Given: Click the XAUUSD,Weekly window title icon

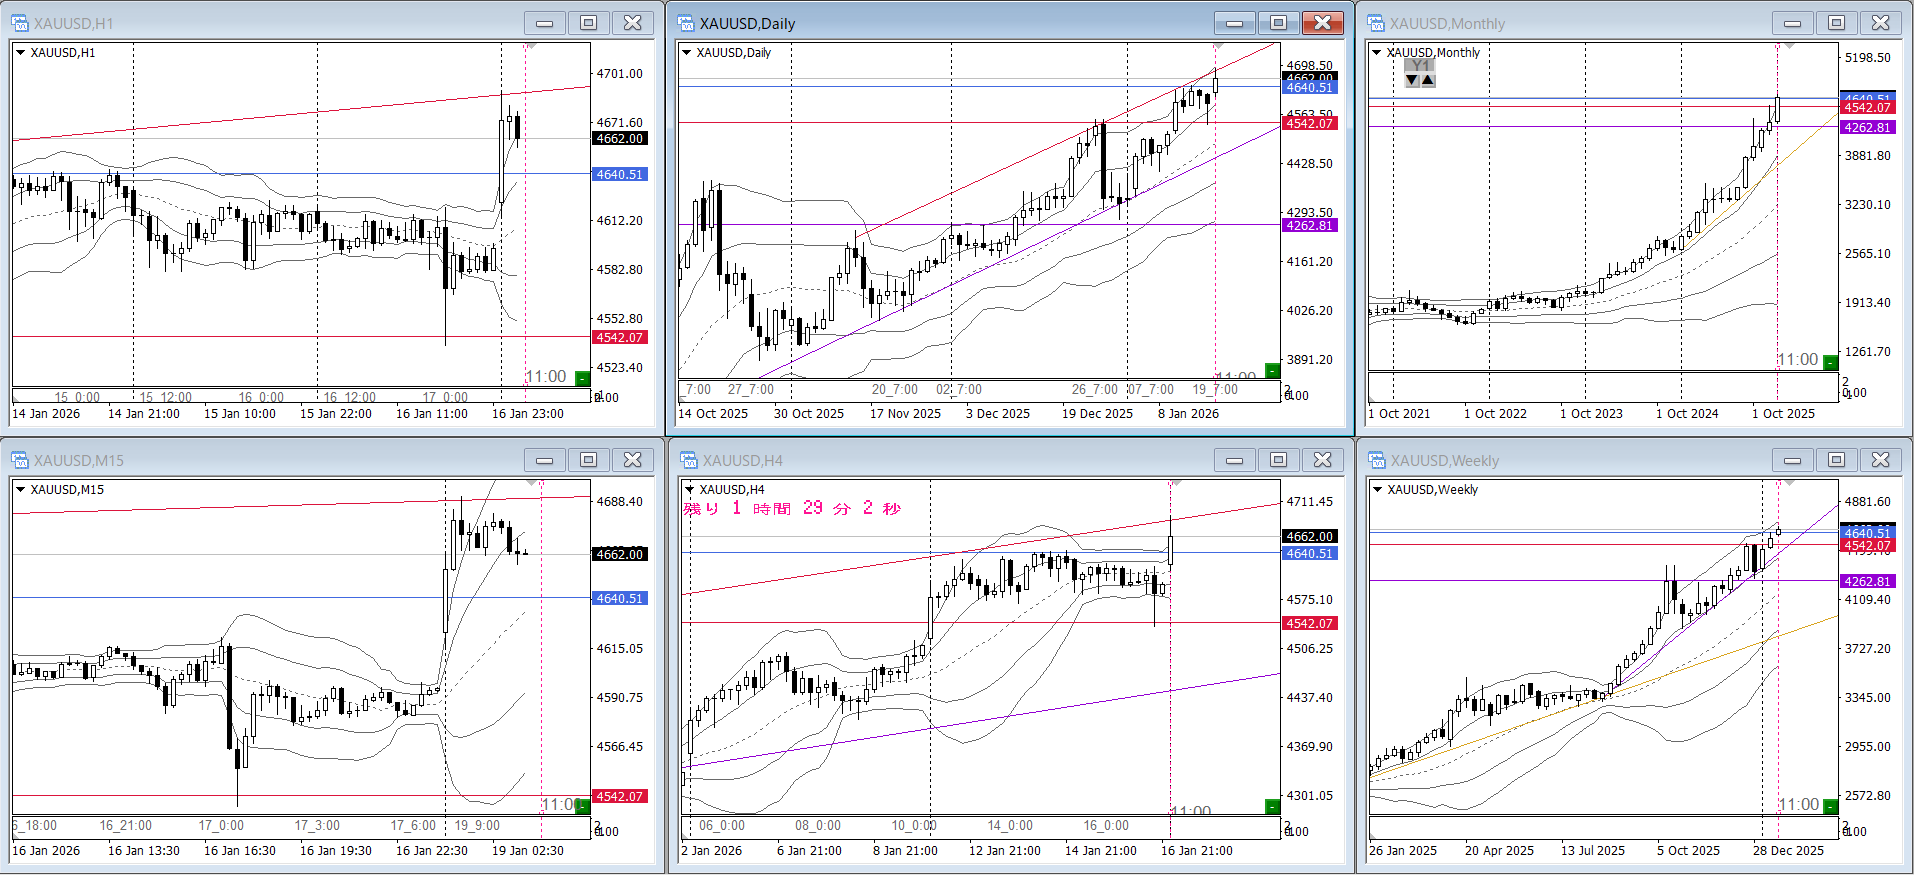Looking at the screenshot, I should pos(1376,460).
